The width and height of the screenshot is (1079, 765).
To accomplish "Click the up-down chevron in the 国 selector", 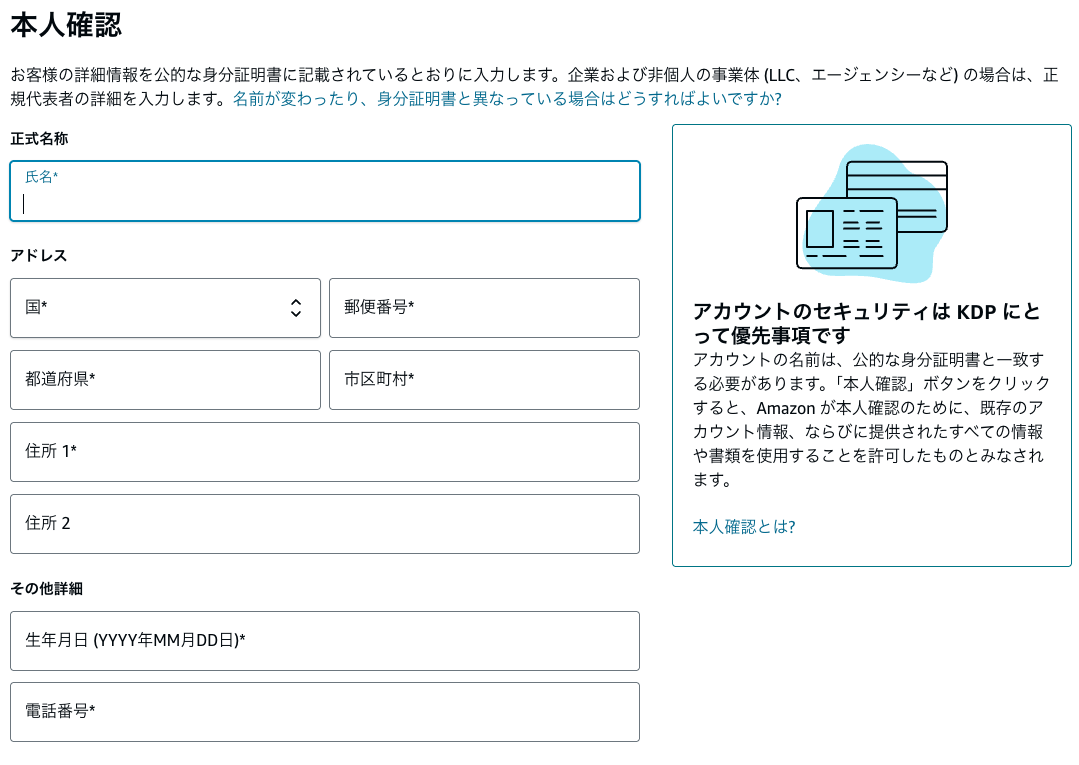I will (x=296, y=308).
